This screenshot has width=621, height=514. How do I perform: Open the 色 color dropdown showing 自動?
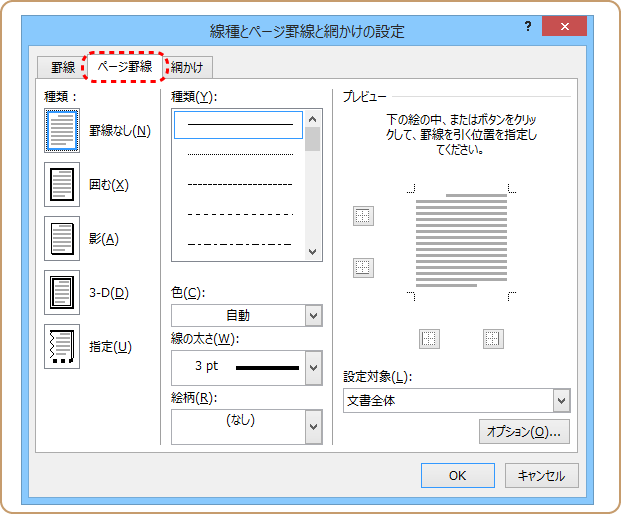pyautogui.click(x=247, y=316)
